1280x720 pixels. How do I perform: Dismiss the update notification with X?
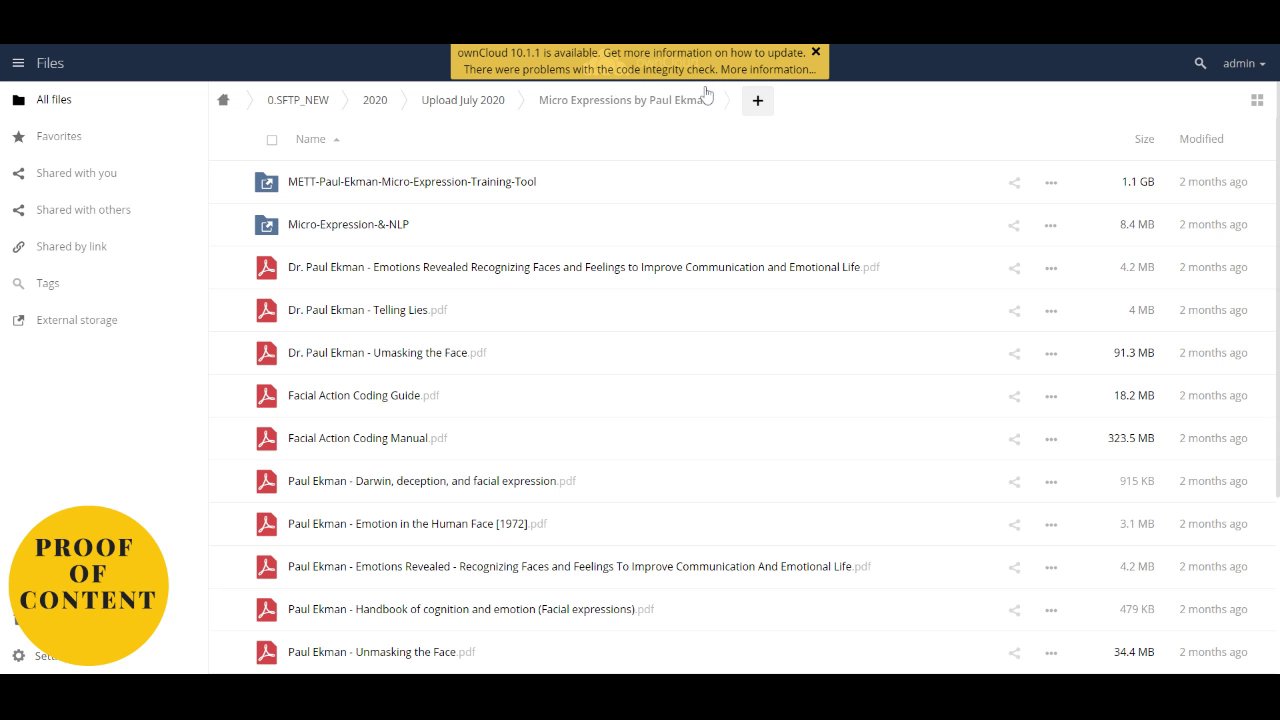(x=816, y=52)
